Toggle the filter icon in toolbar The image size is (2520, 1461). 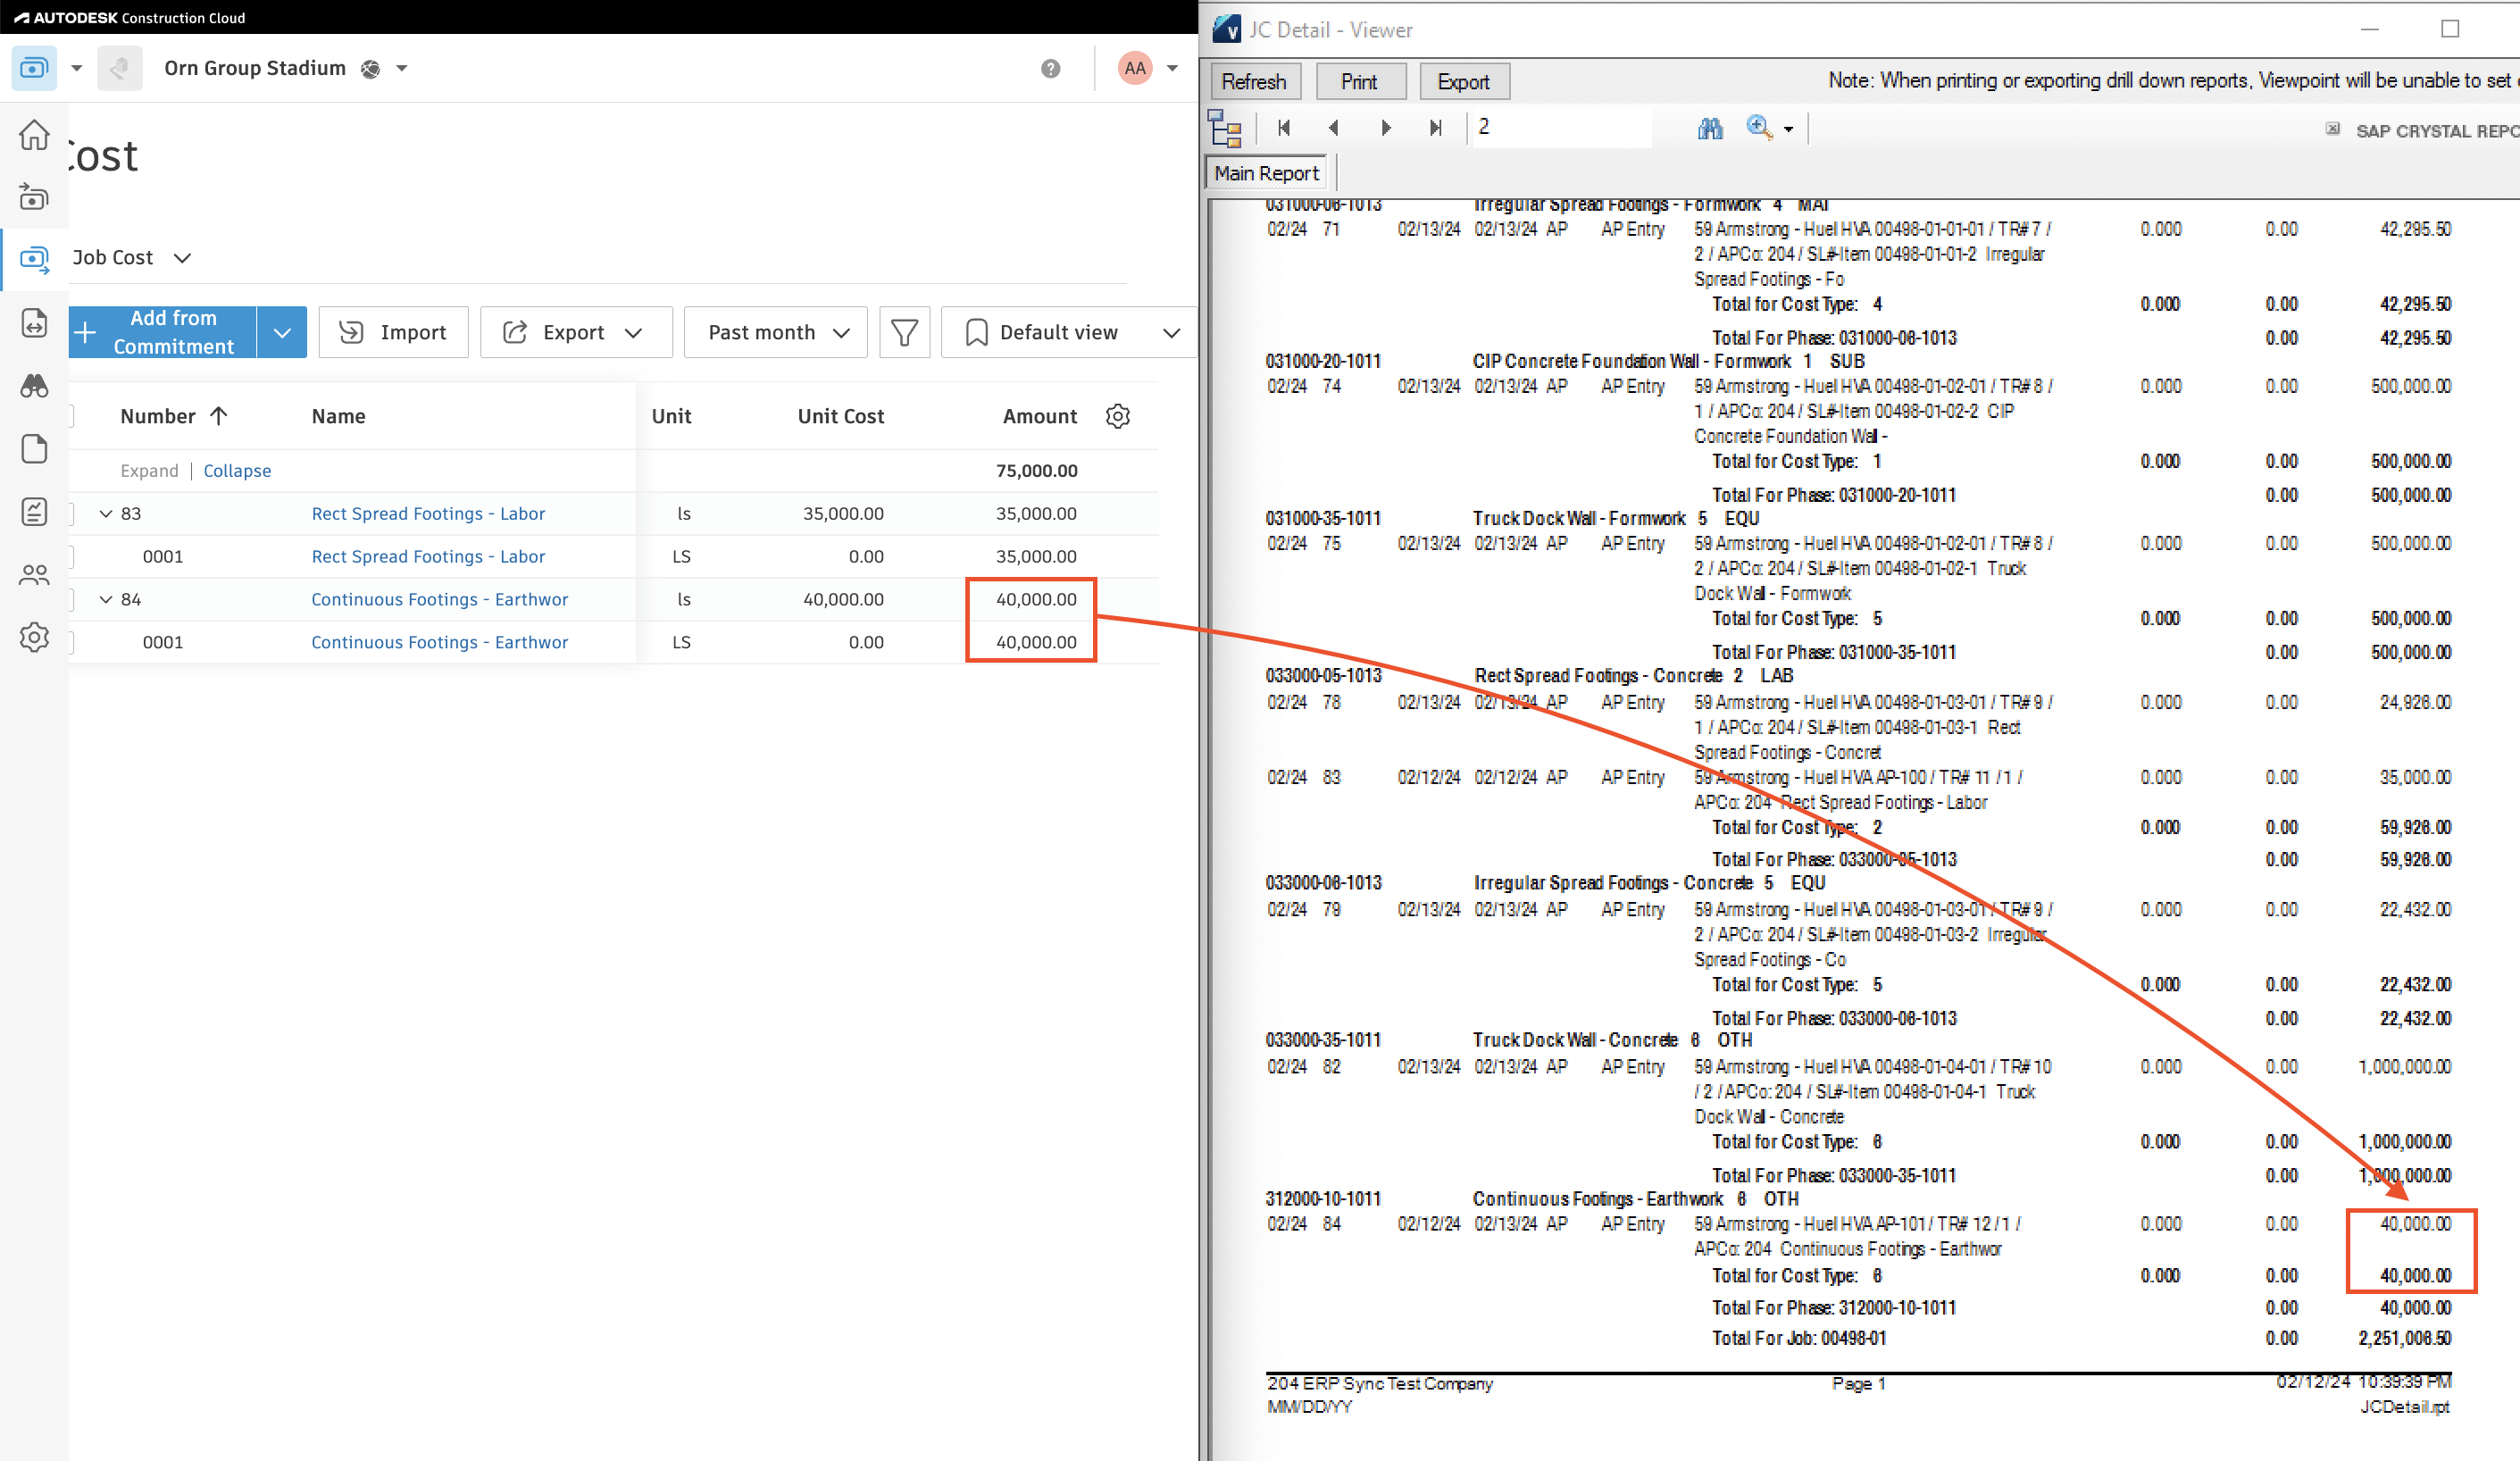[x=905, y=332]
